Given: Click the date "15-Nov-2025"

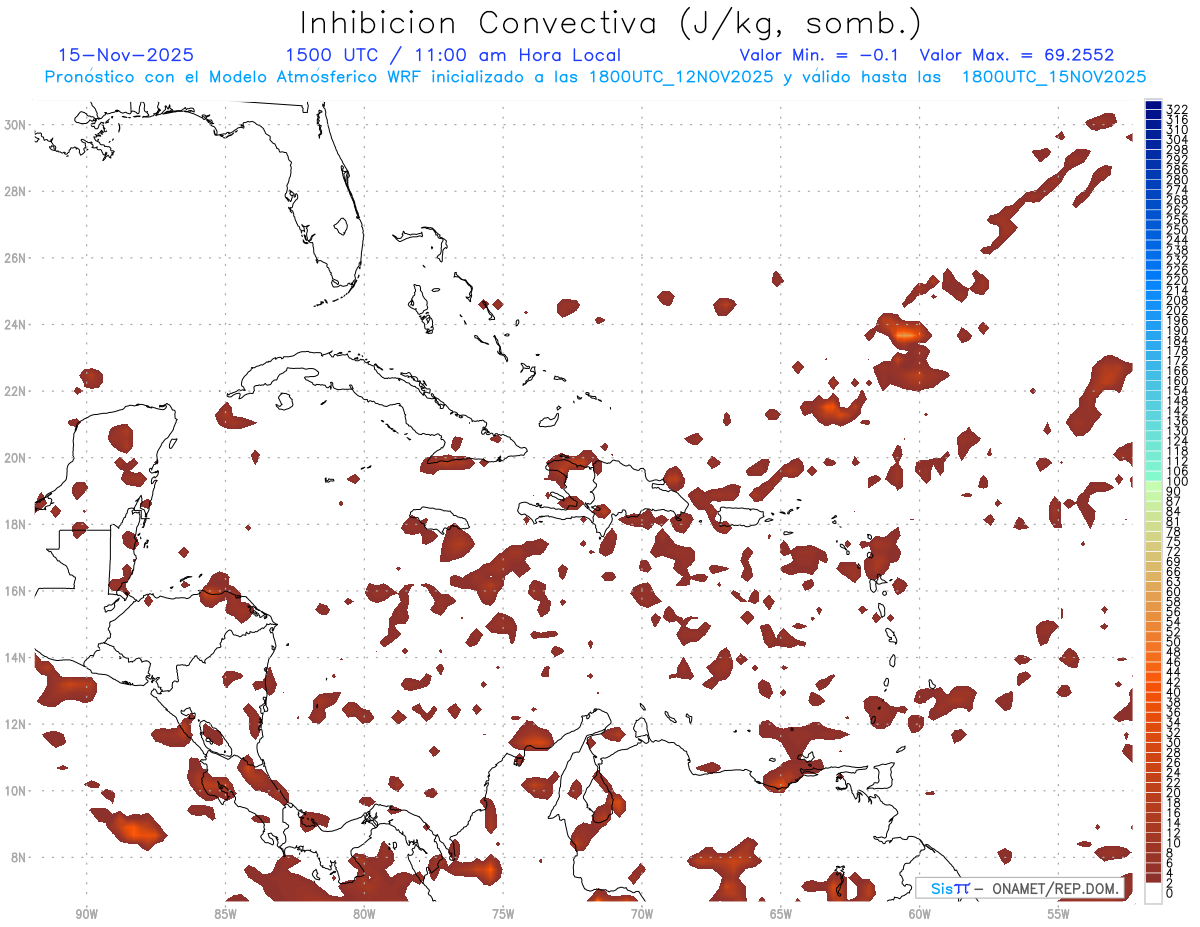Looking at the screenshot, I should coord(126,55).
